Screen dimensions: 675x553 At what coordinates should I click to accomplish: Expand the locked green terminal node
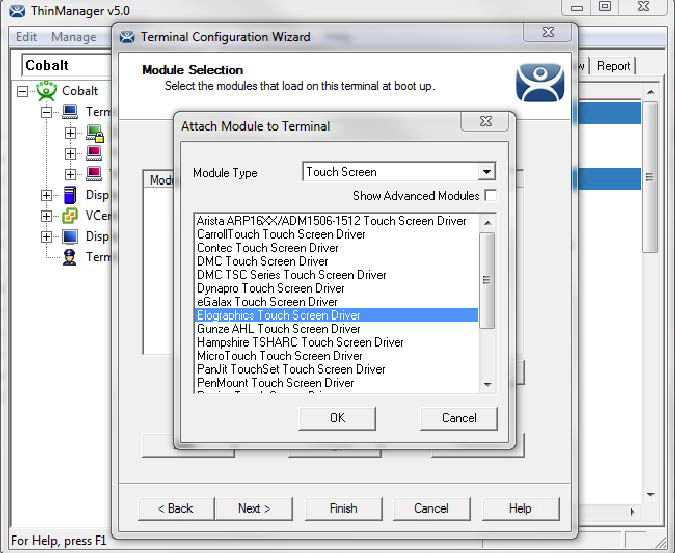point(71,133)
